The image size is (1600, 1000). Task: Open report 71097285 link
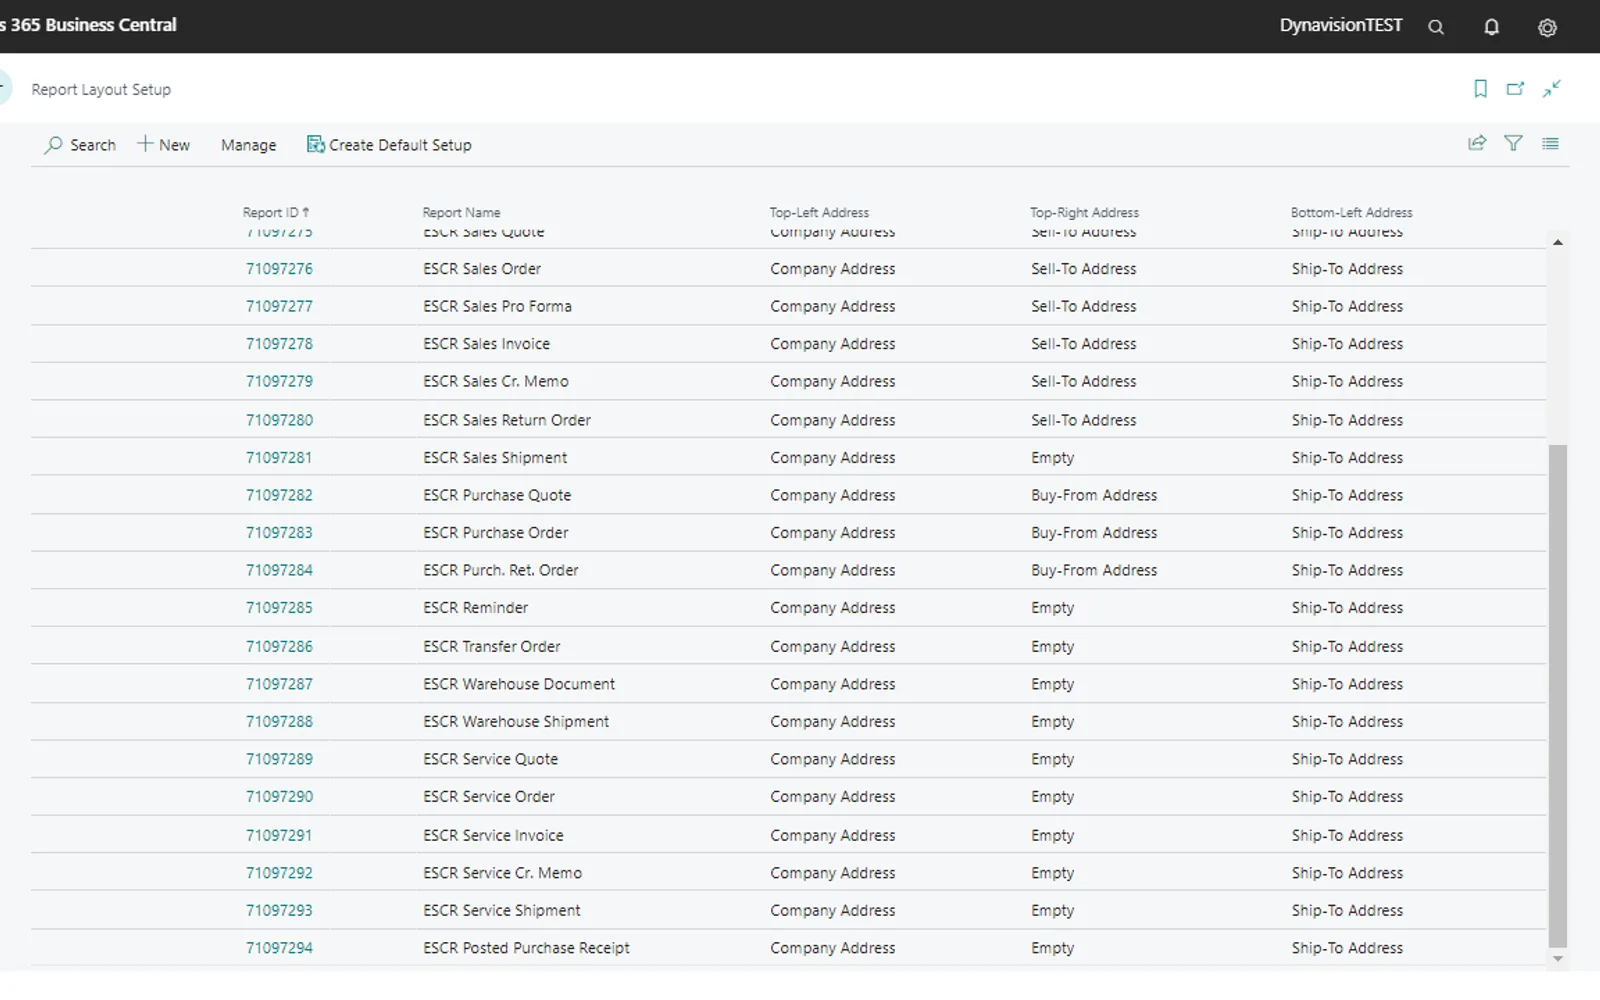[x=279, y=608]
